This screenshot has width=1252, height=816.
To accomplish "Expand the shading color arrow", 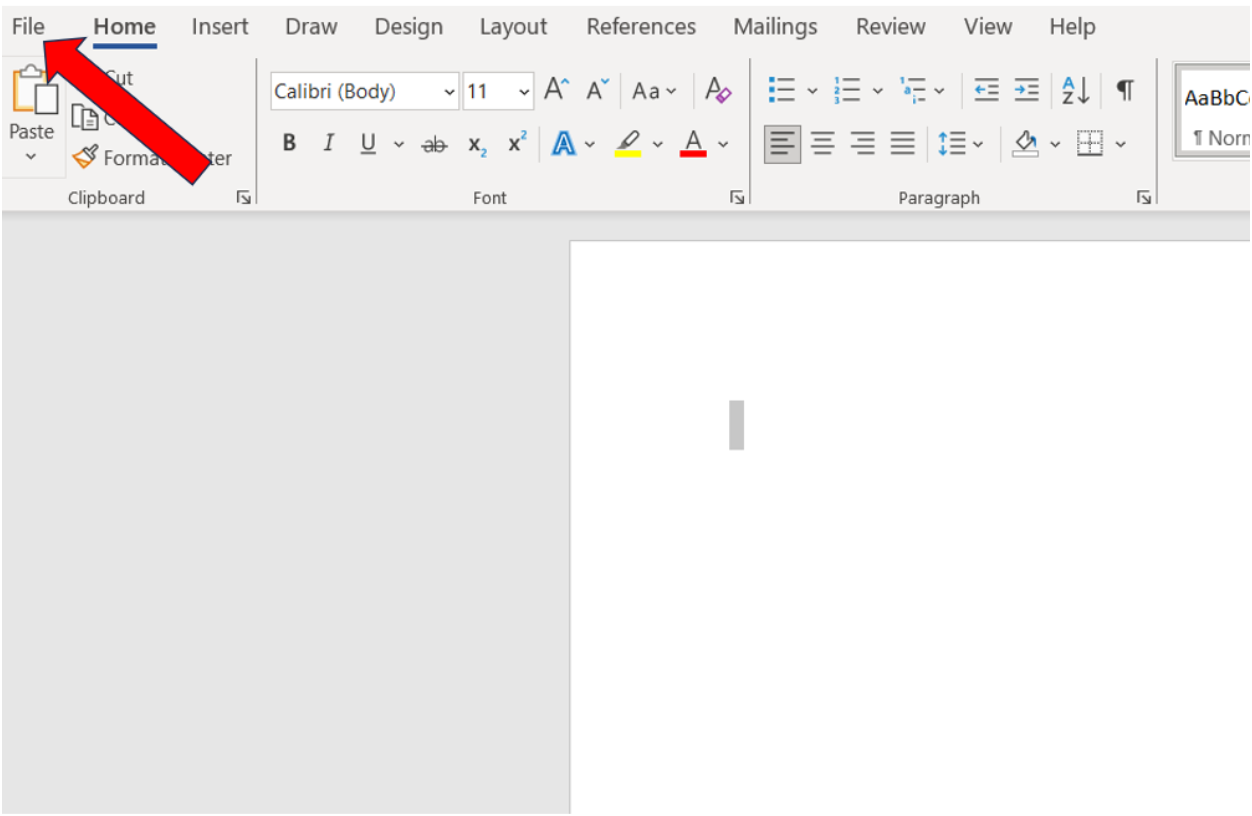I will tap(1055, 145).
